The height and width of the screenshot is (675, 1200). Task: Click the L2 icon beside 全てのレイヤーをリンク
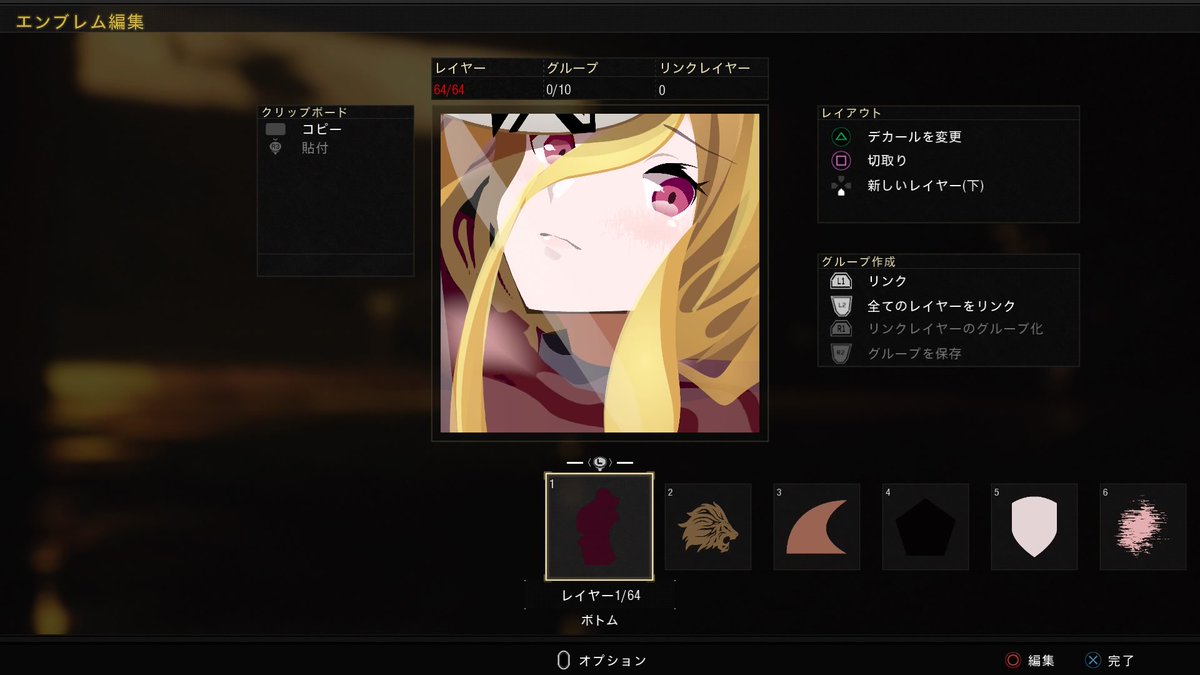[x=841, y=305]
